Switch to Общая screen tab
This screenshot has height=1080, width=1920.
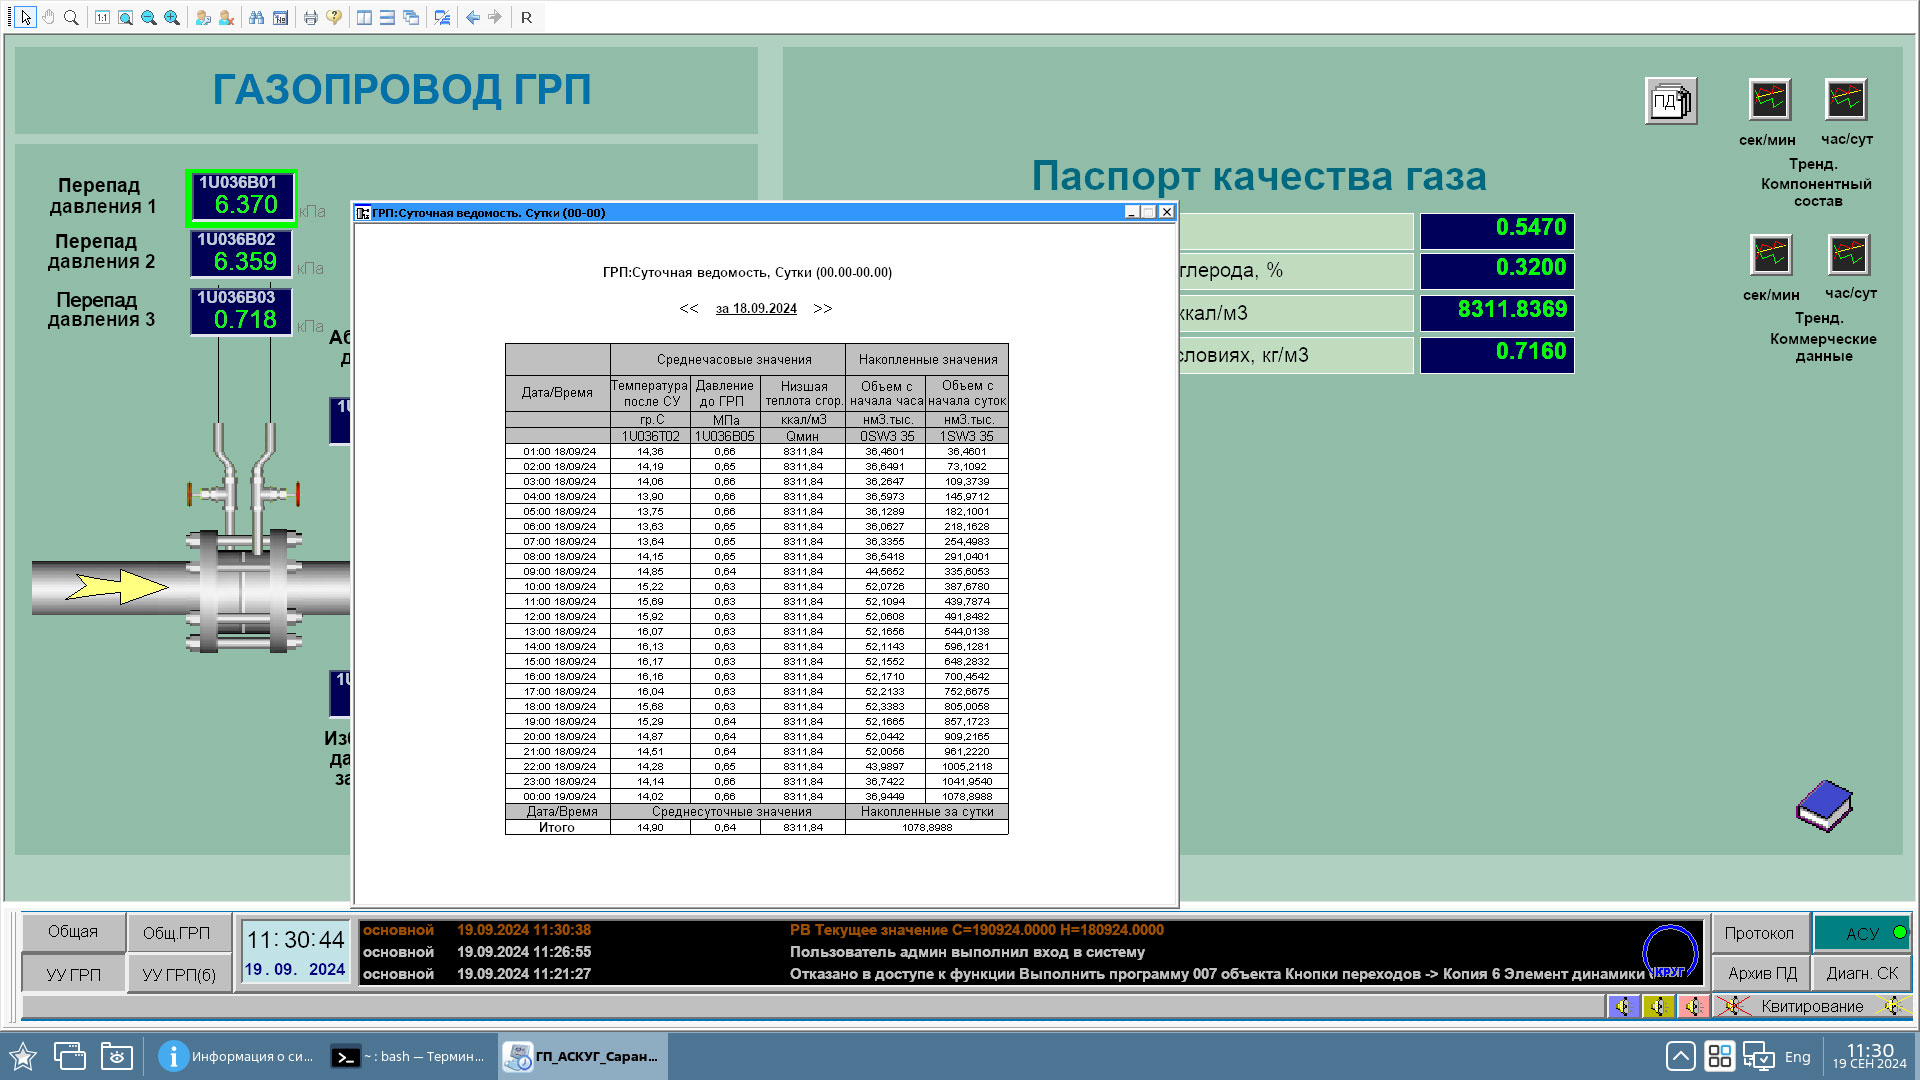73,932
